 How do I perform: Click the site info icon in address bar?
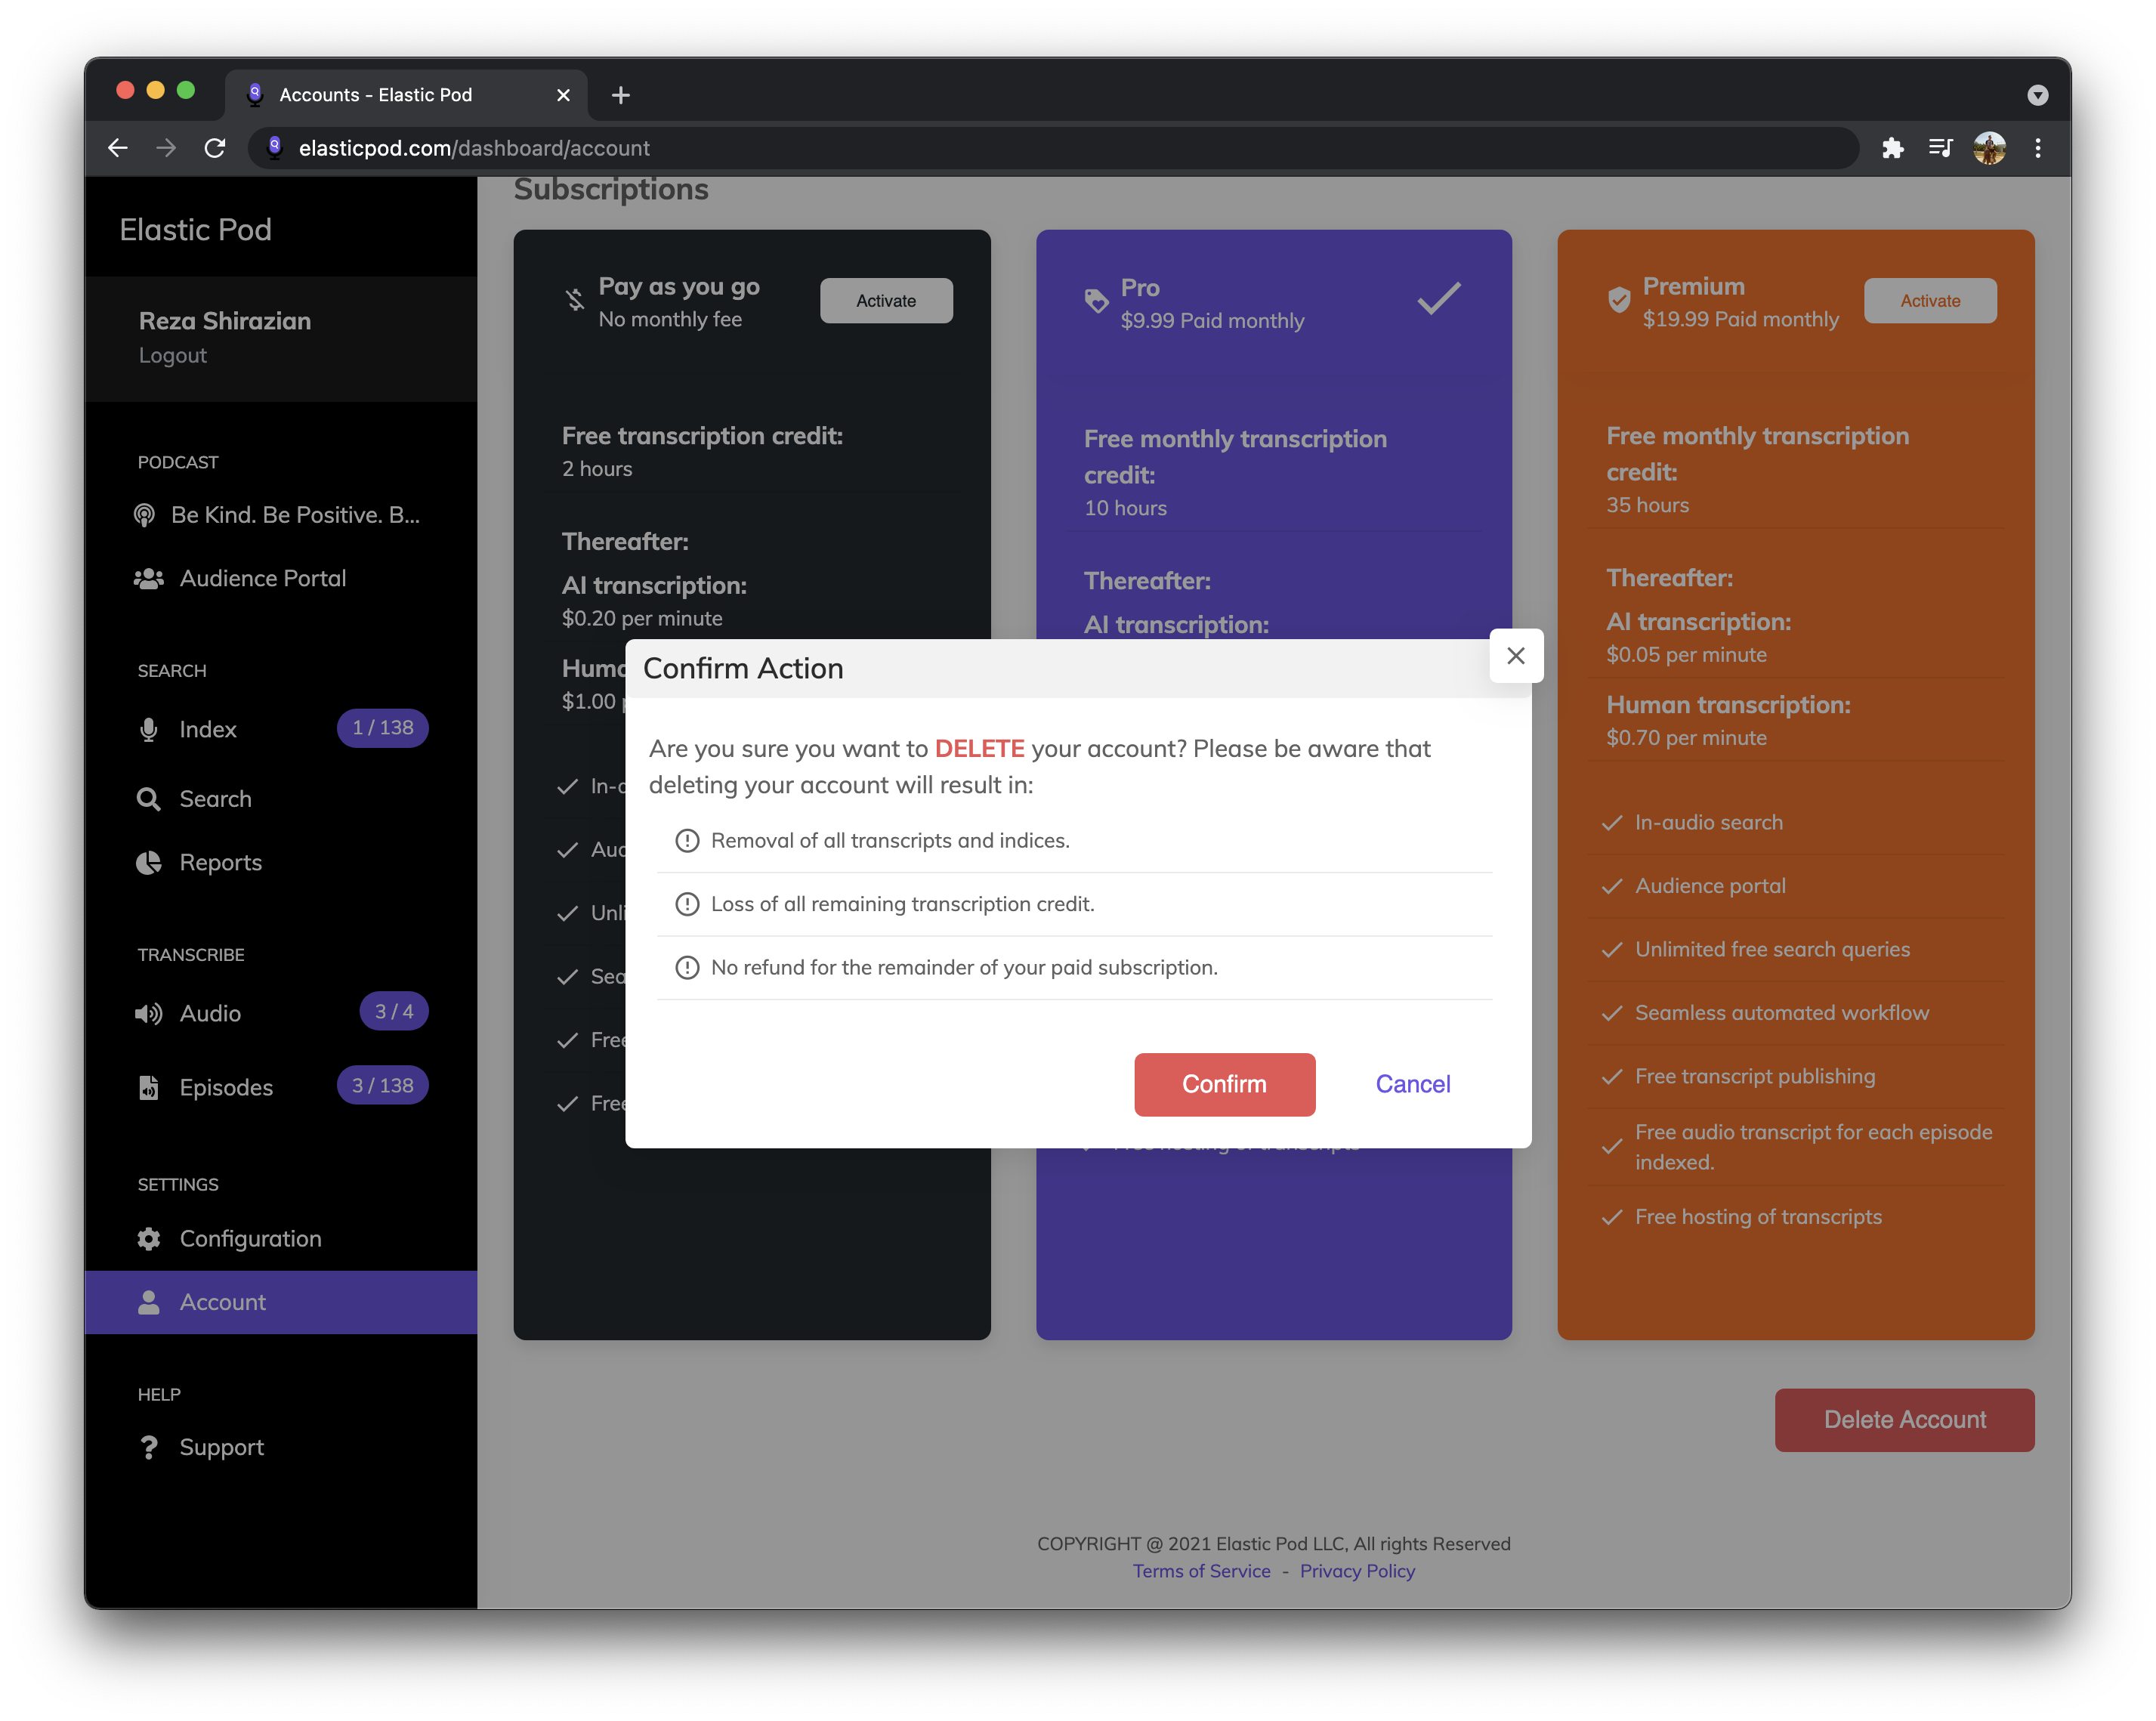274,148
